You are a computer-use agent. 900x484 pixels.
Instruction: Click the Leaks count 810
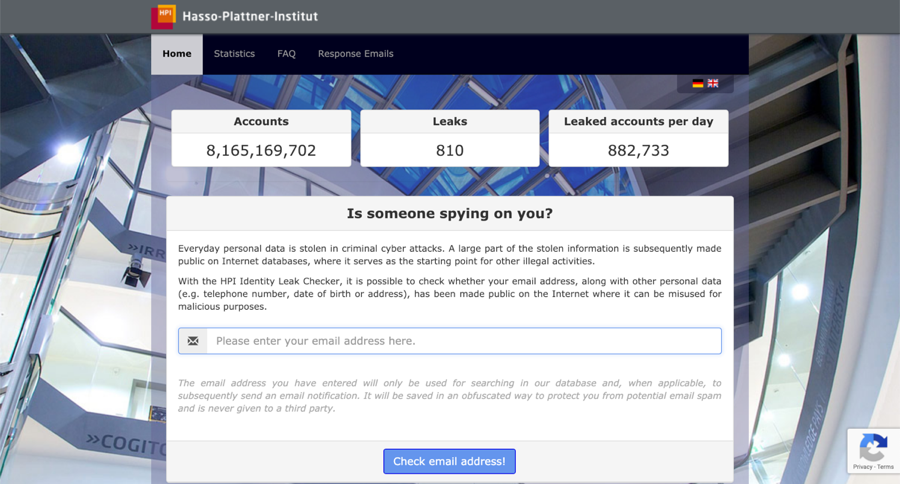pyautogui.click(x=449, y=150)
